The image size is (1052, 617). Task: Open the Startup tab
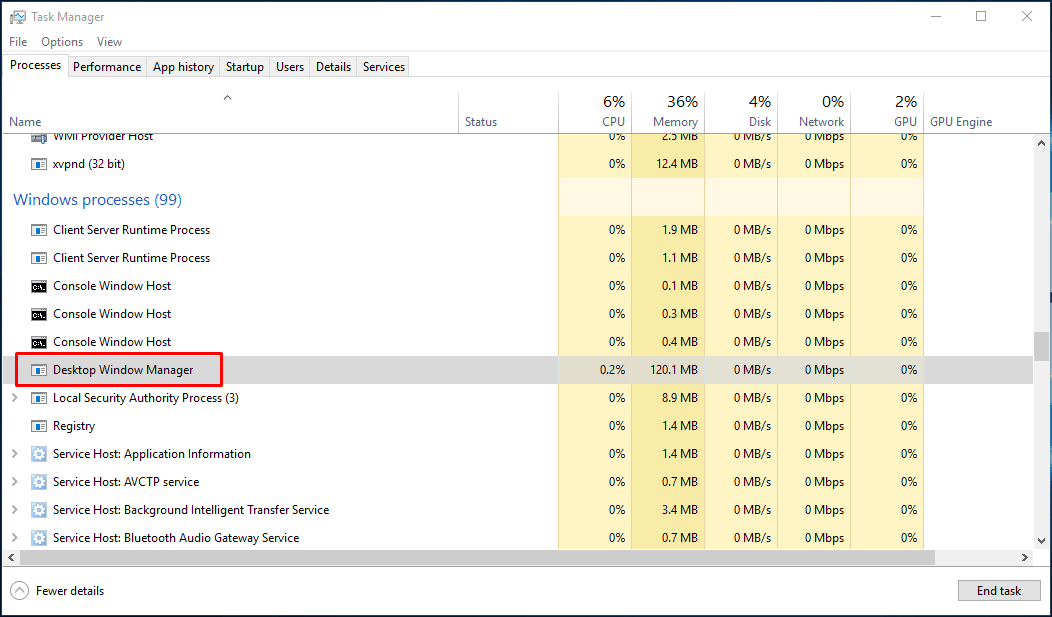[244, 67]
